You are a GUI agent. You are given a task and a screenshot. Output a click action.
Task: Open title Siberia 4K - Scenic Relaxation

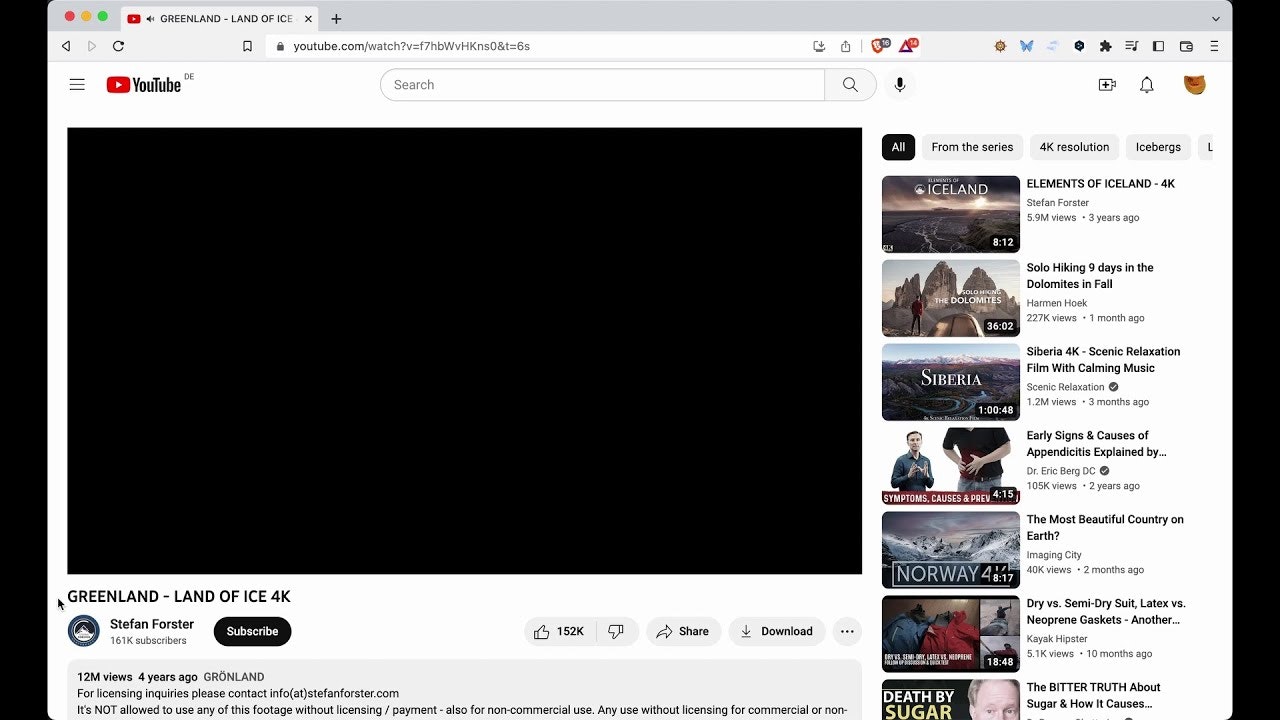click(x=1103, y=360)
